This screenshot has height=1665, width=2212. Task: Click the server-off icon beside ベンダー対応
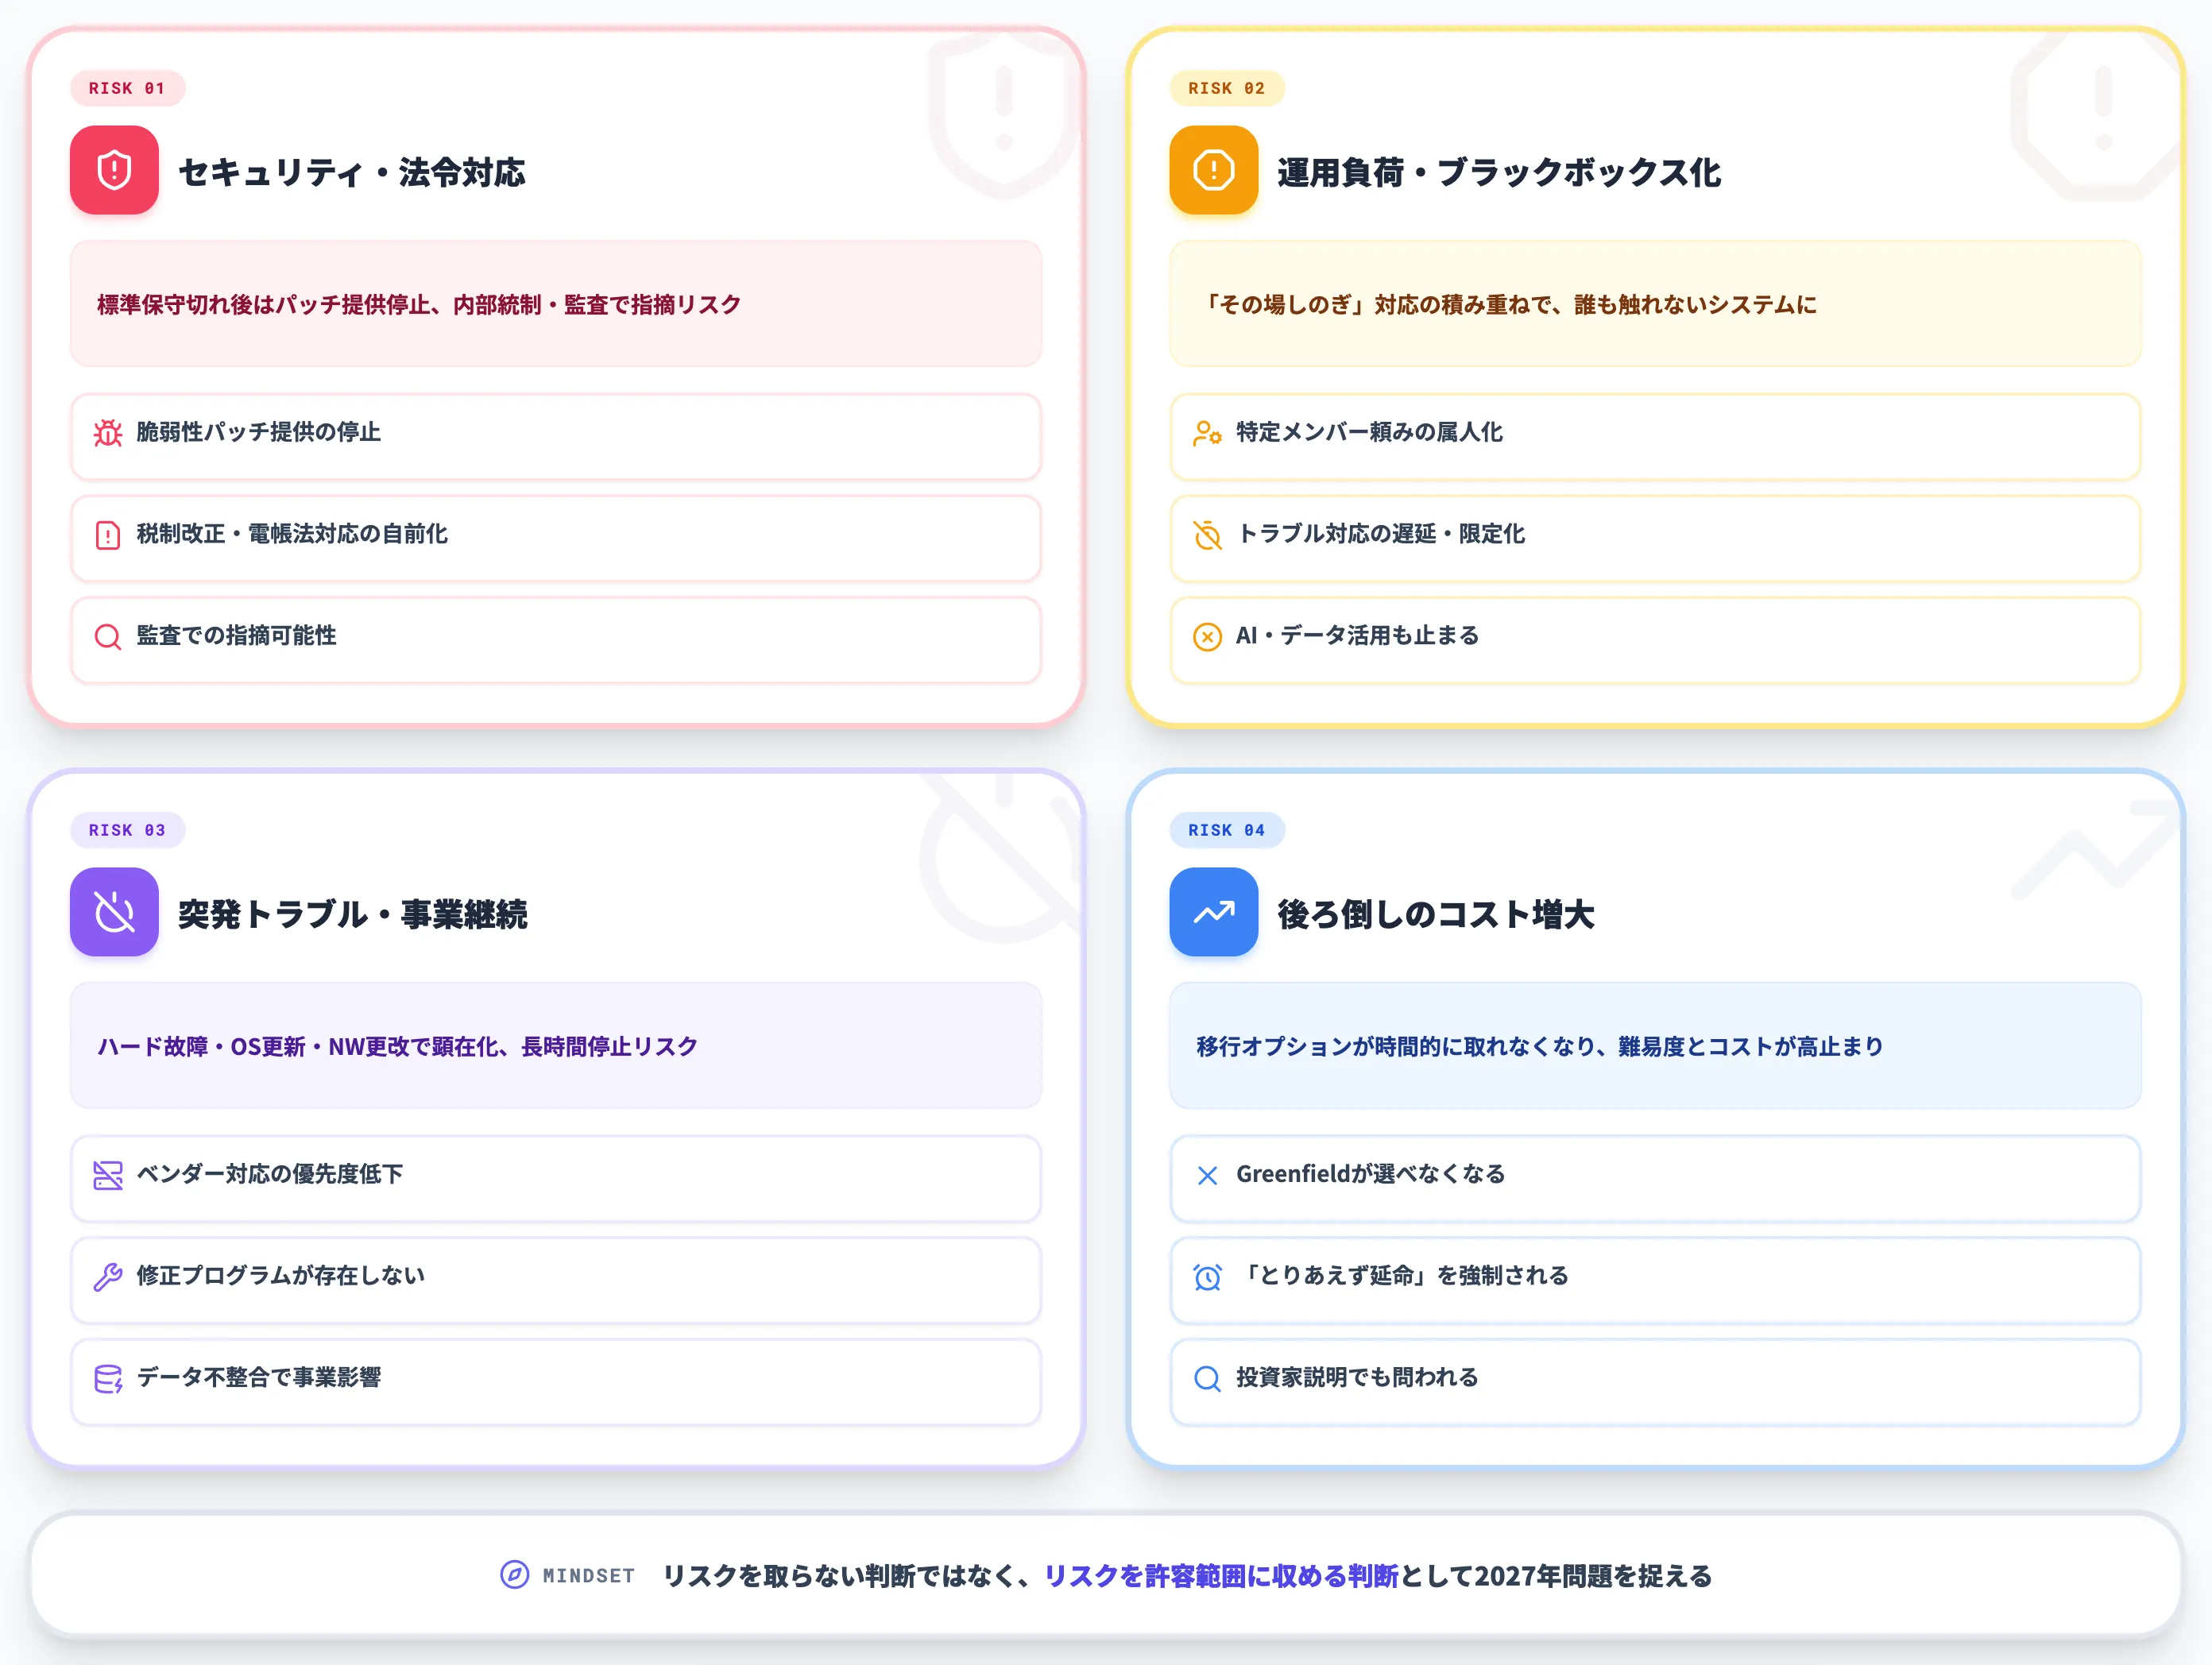click(108, 1175)
